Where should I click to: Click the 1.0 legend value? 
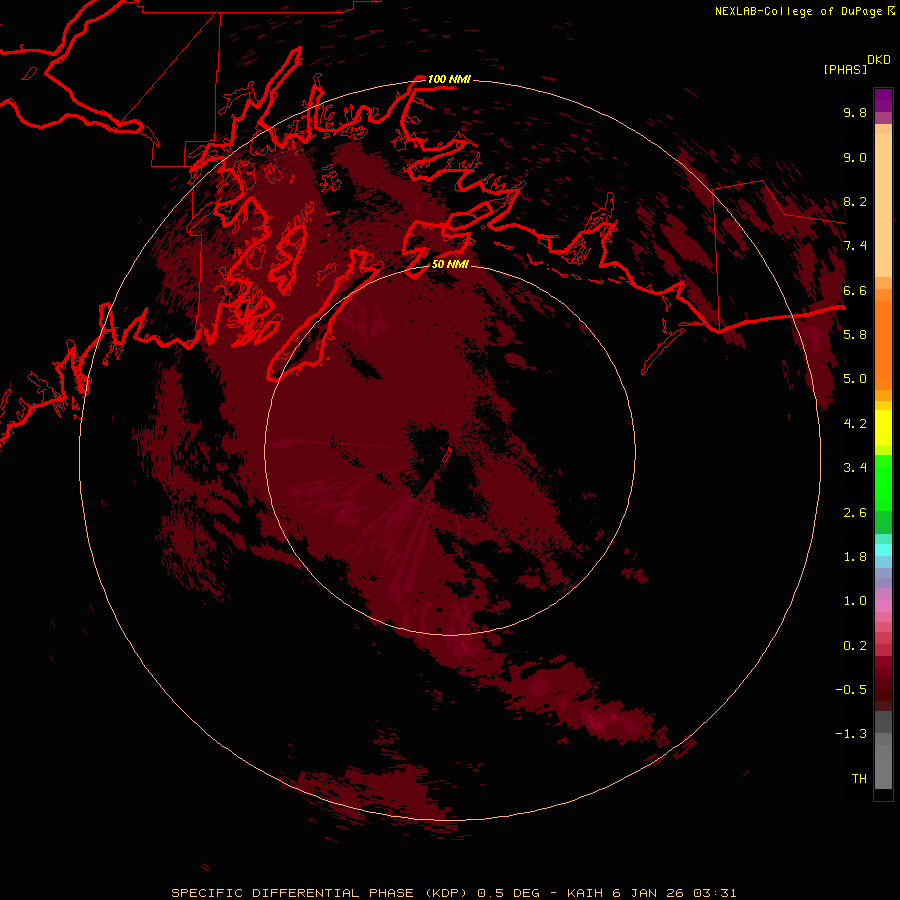click(x=855, y=600)
